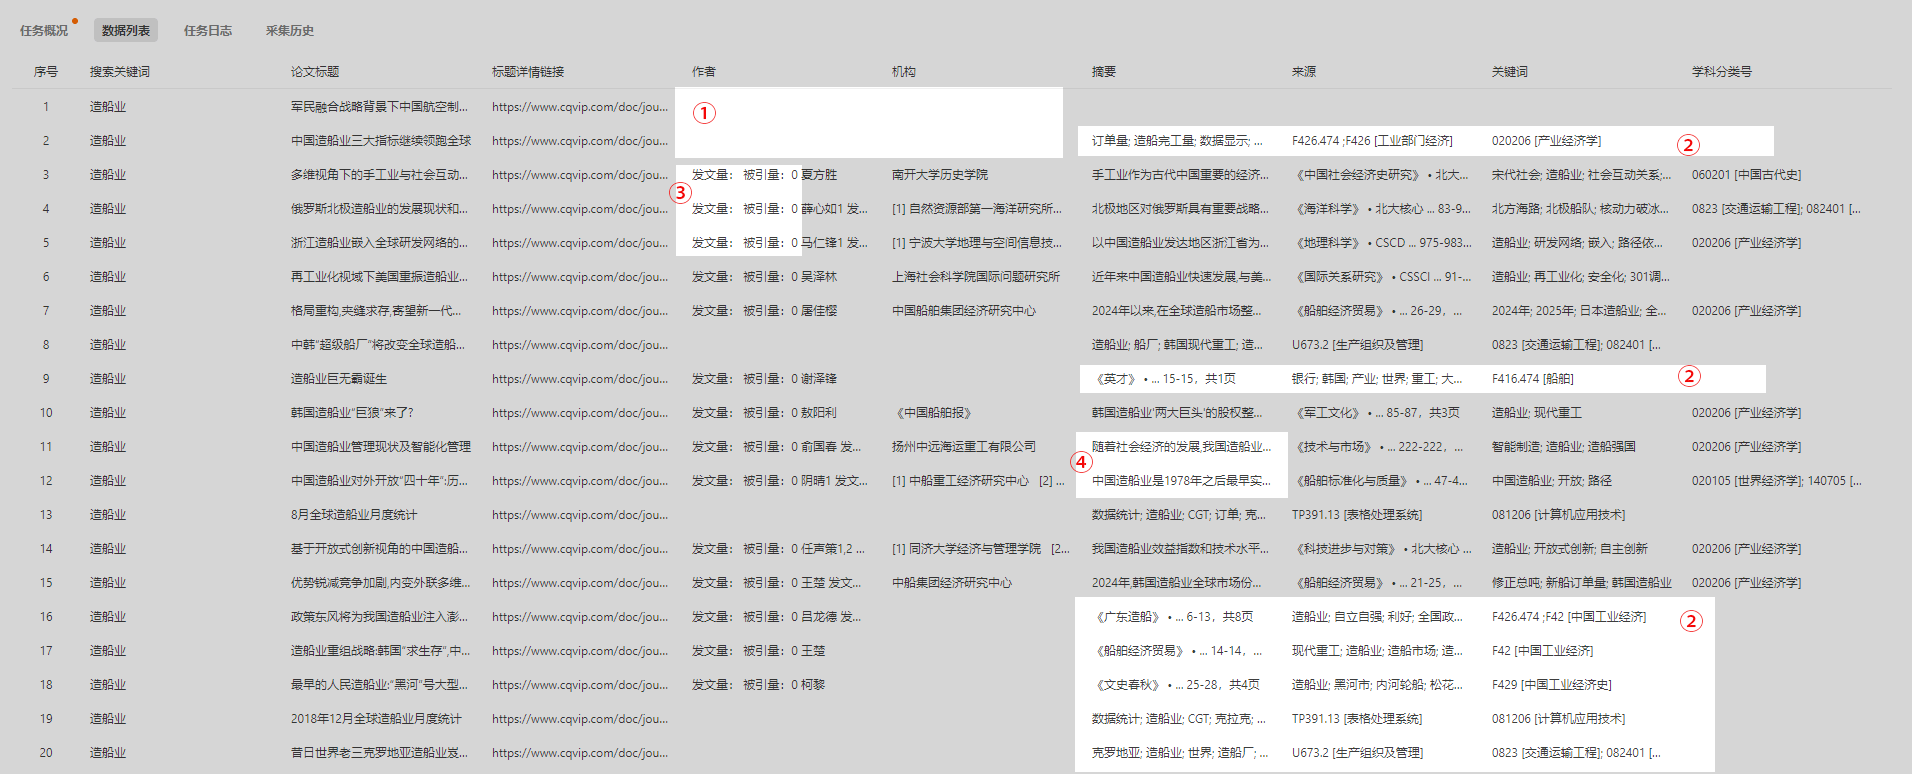The height and width of the screenshot is (774, 1912).
Task: Click source cell 《国际关系研究》 • CSSCI
Action: point(1382,277)
